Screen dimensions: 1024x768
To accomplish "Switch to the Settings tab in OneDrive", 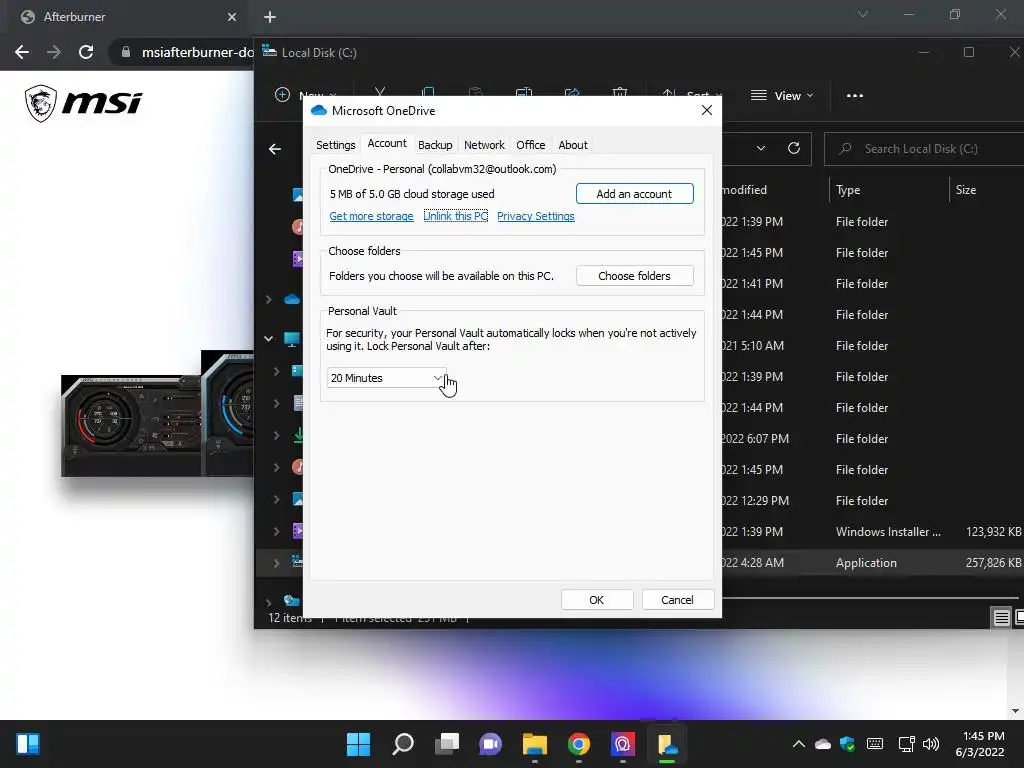I will tap(336, 145).
